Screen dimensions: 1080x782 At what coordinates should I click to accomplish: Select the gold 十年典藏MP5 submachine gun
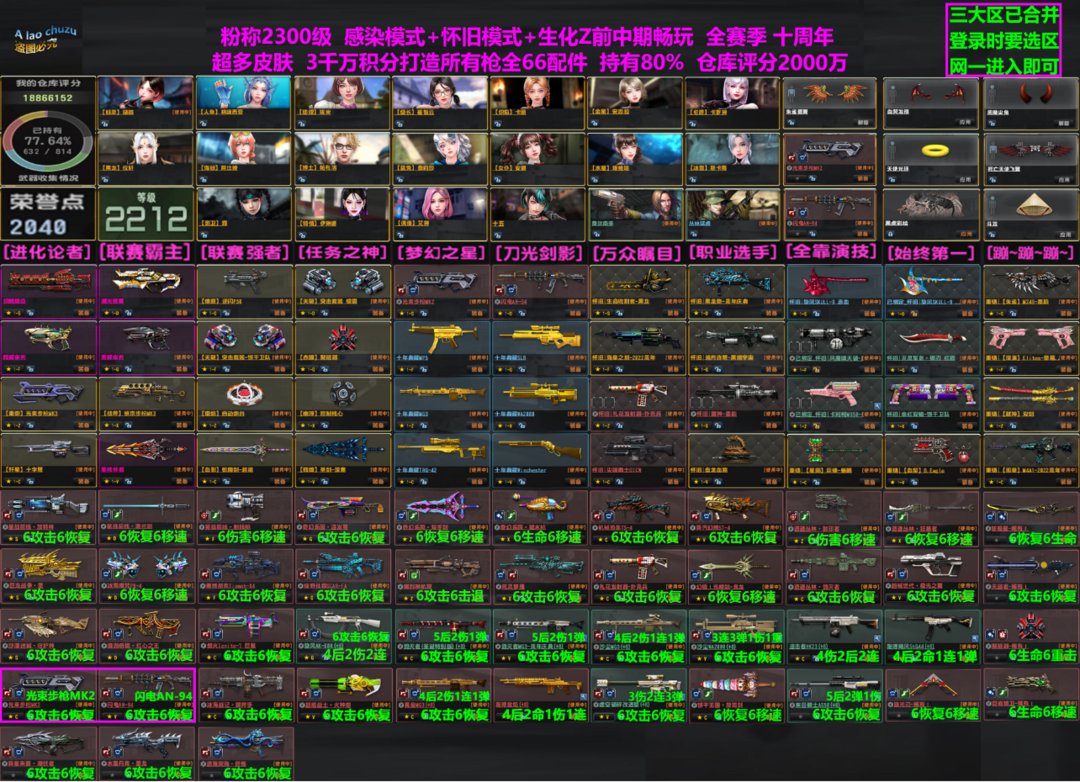pos(442,347)
